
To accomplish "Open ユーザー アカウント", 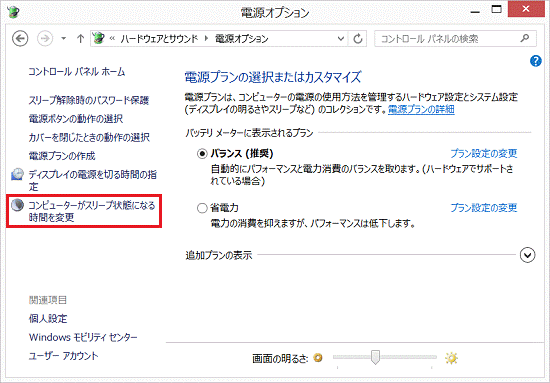I will pos(63,356).
